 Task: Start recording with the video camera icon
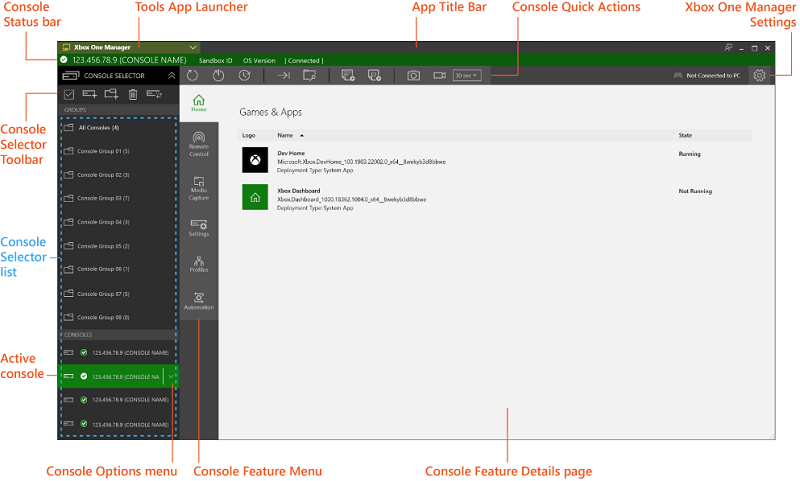[x=439, y=75]
